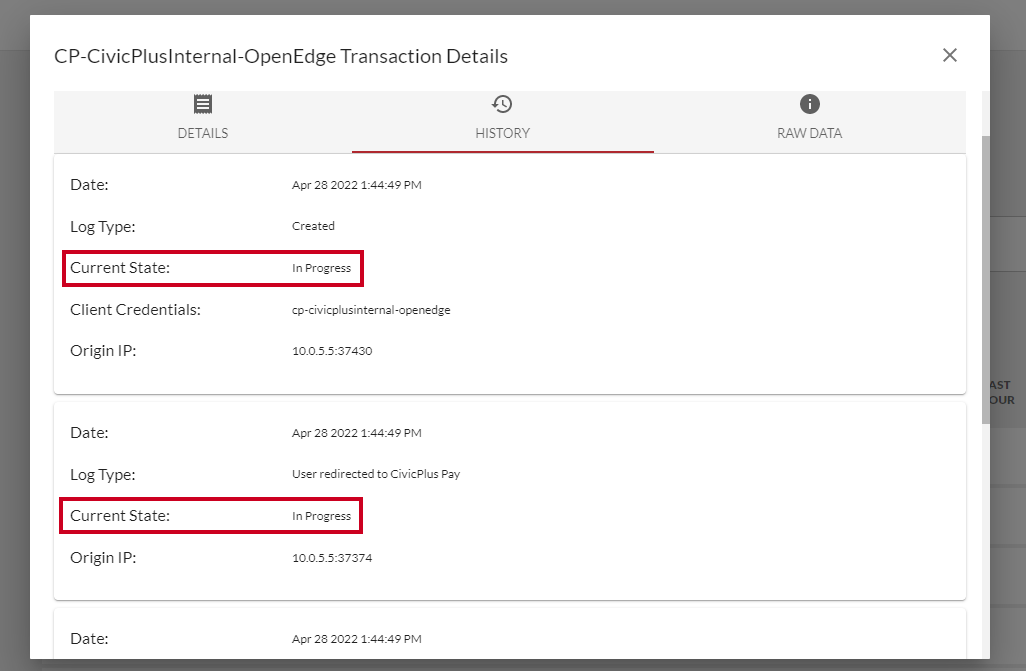Click the "Log Type:" label beside Created
This screenshot has width=1026, height=671.
(x=103, y=227)
